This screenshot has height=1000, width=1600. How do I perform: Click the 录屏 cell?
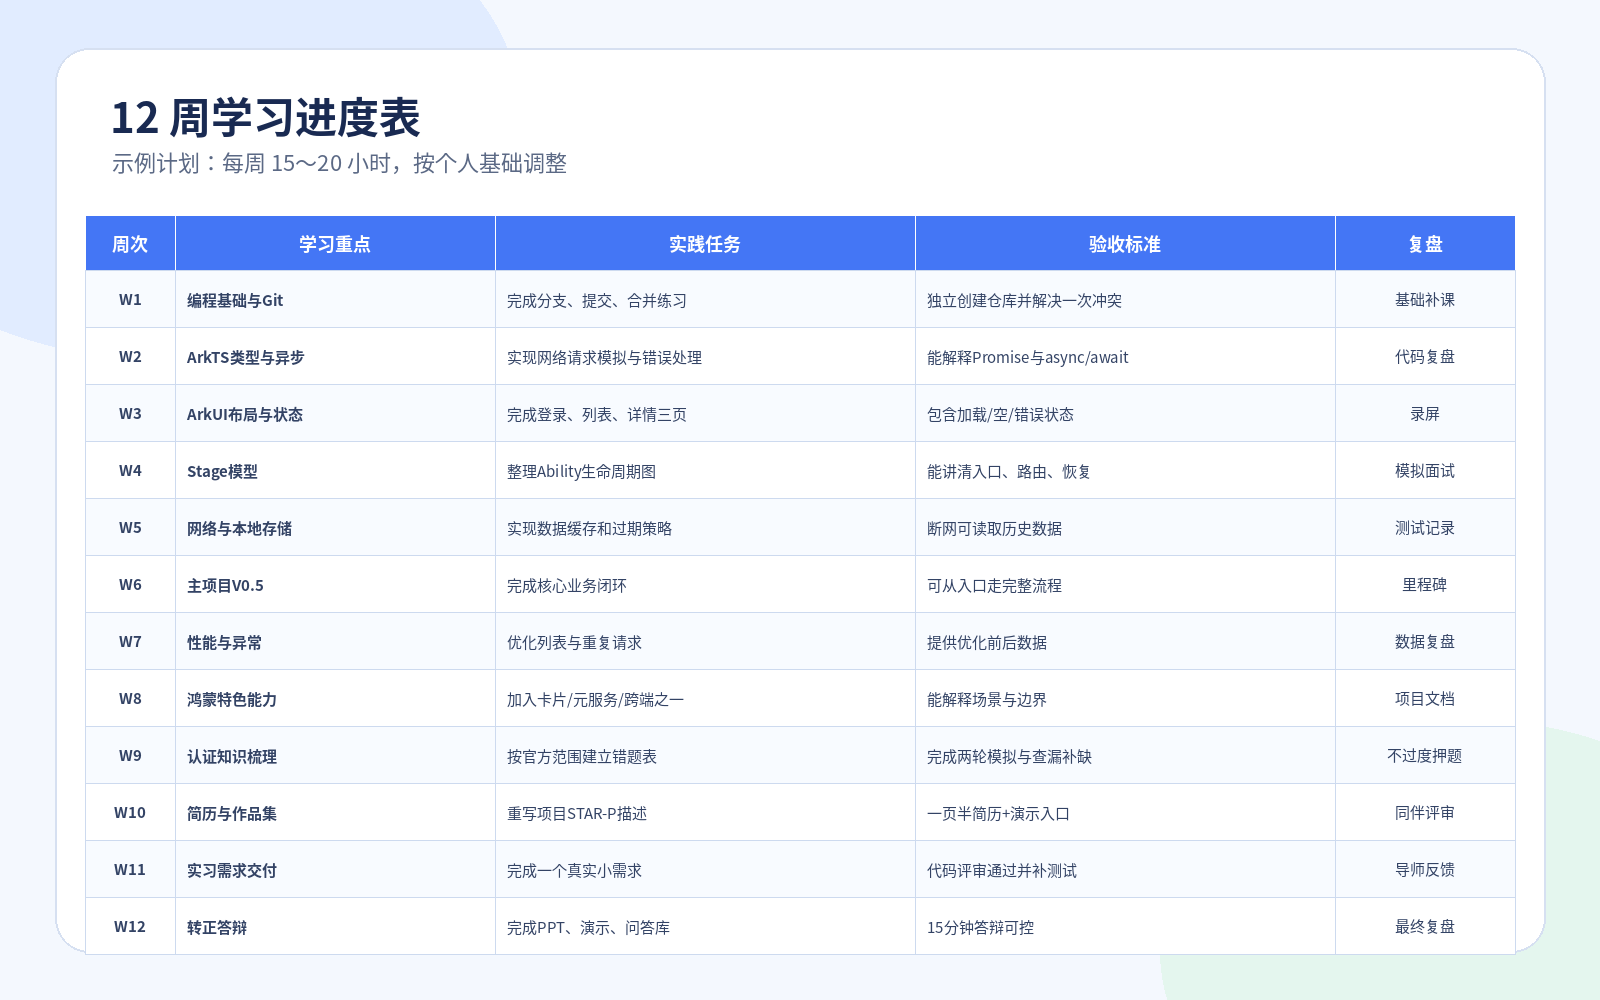[1425, 413]
